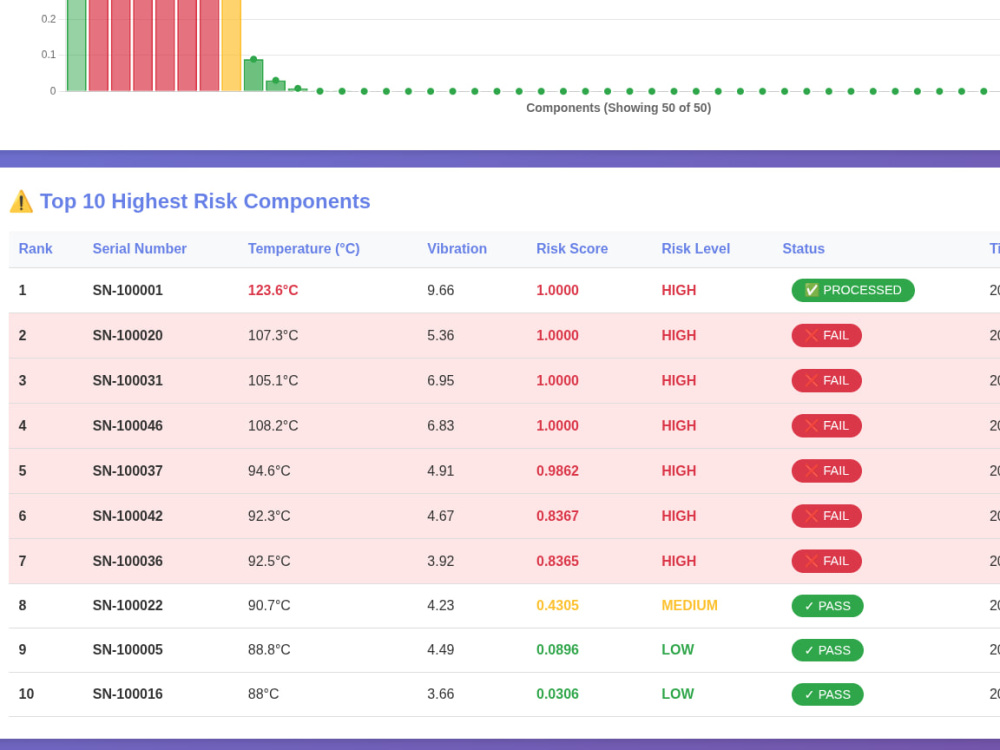The image size is (1000, 750).
Task: Select serial number SN-100005
Action: 128,650
